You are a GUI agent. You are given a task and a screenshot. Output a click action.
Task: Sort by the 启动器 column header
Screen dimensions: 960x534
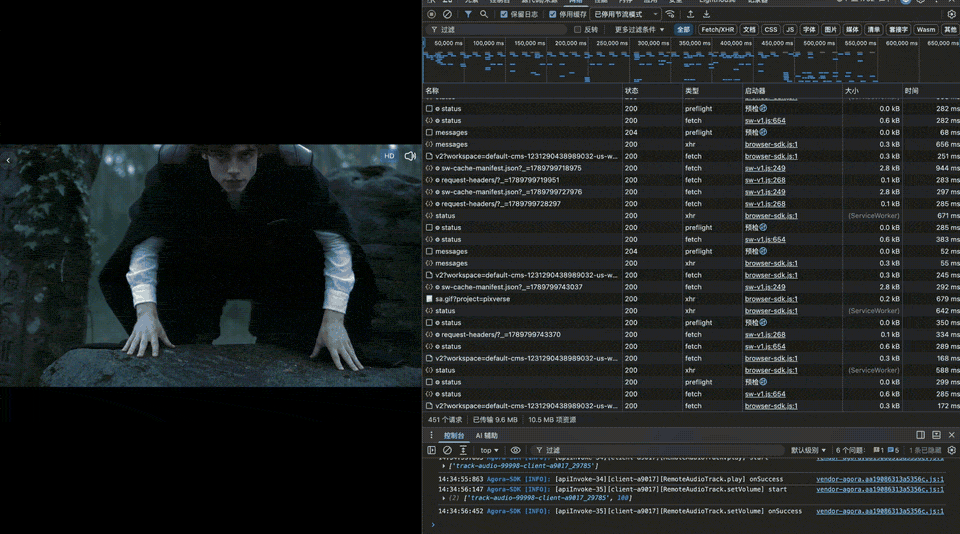click(x=792, y=91)
